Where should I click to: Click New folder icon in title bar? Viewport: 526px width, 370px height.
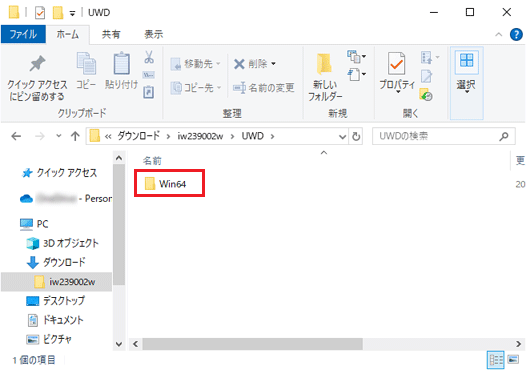(x=58, y=13)
